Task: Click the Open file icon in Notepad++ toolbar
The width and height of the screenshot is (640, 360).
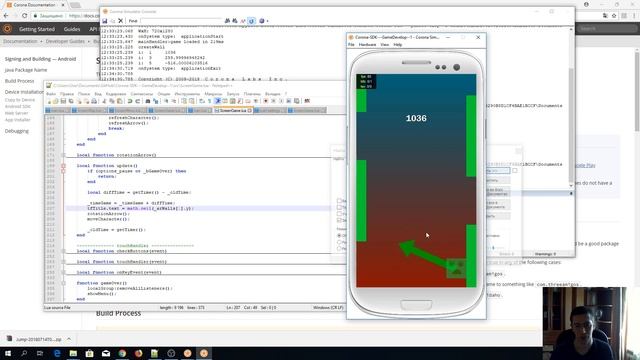Action: tap(56, 101)
